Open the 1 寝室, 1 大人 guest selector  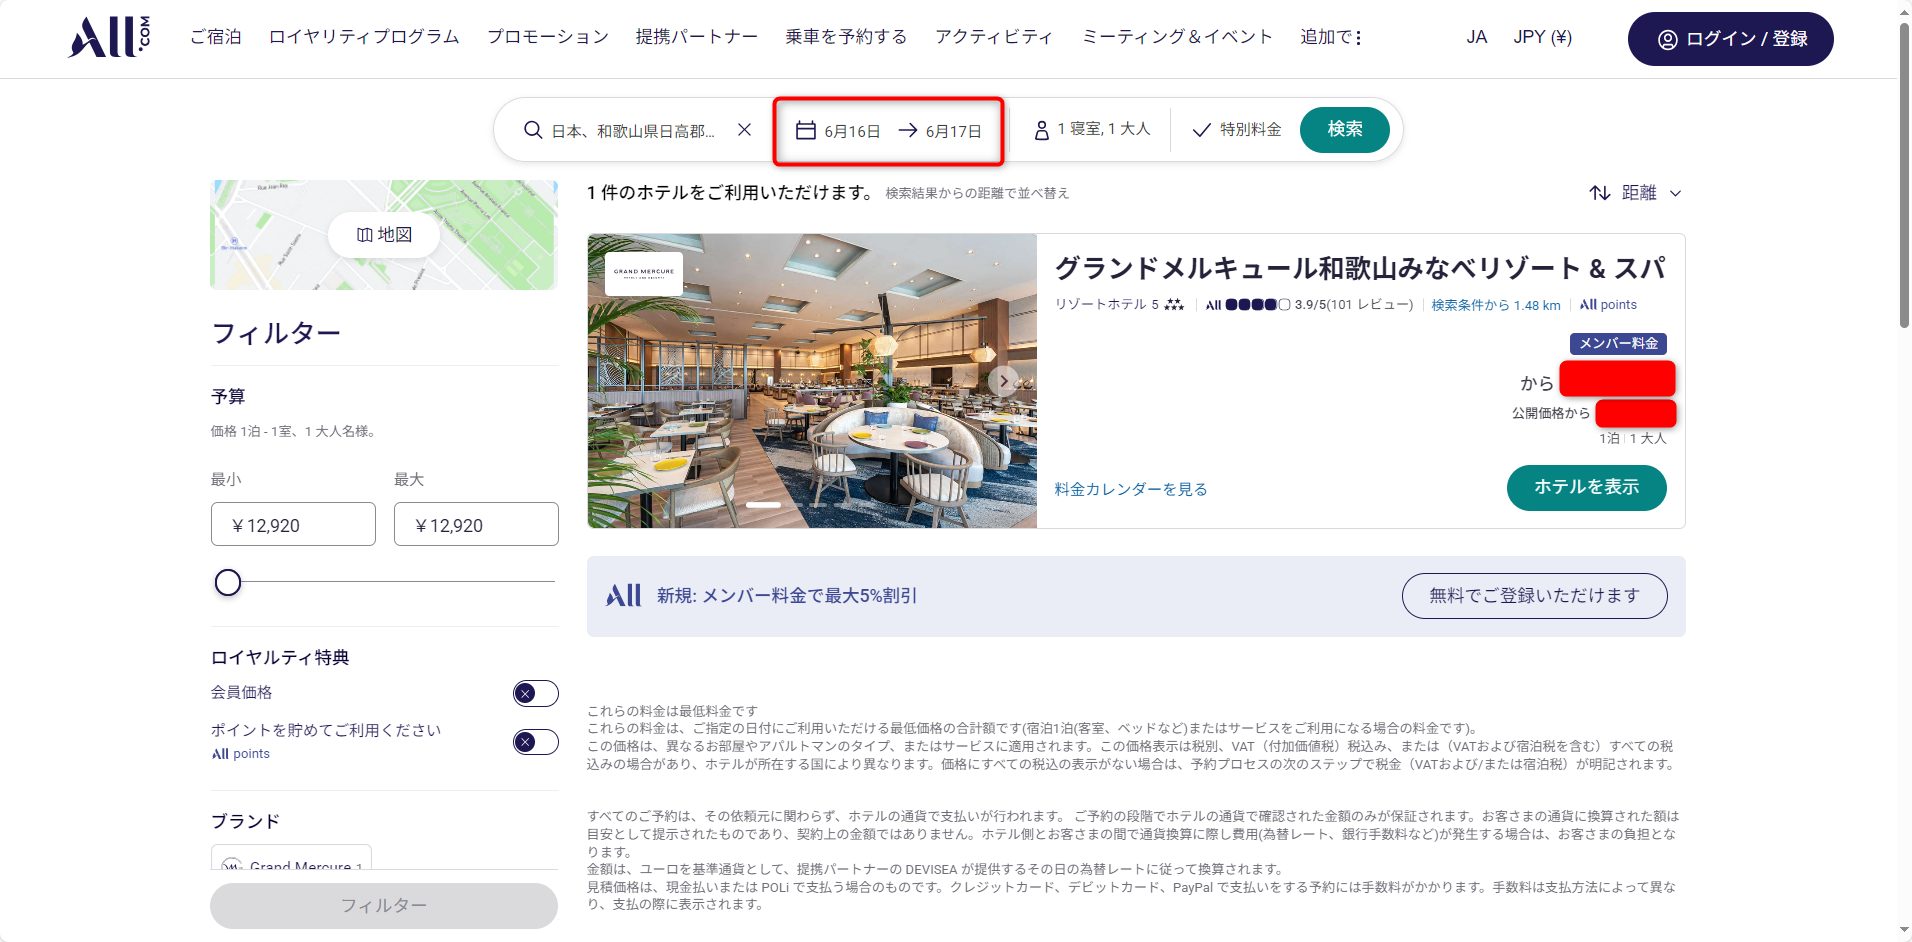pyautogui.click(x=1092, y=130)
